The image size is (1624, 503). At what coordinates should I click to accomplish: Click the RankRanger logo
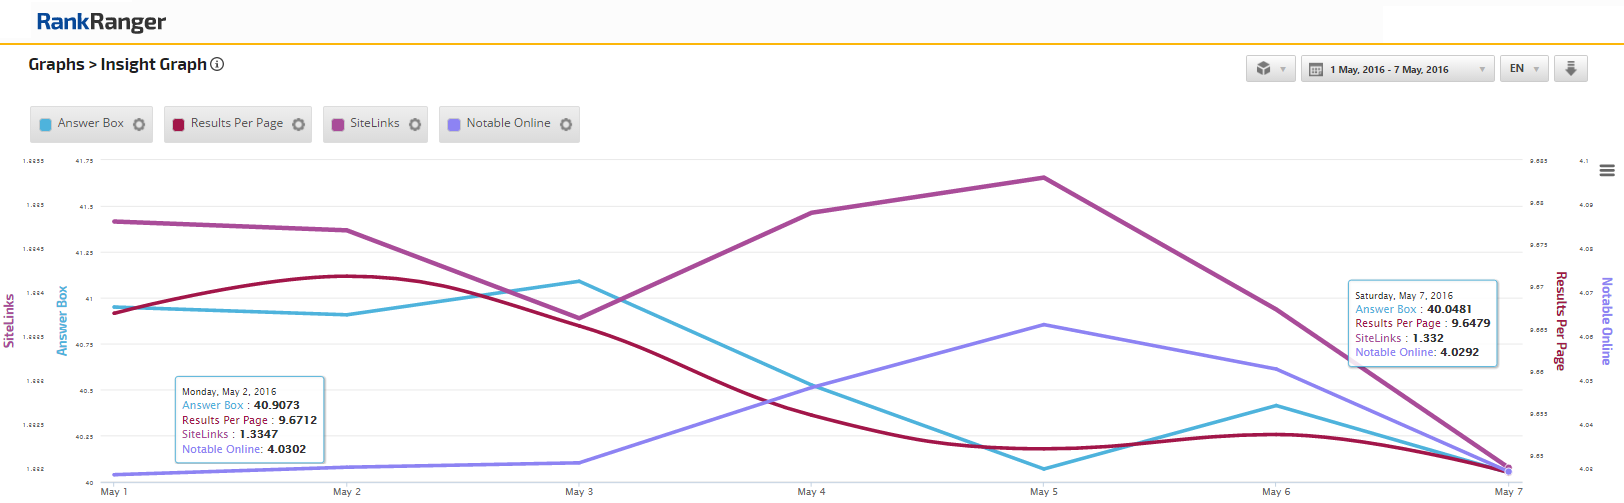(101, 22)
